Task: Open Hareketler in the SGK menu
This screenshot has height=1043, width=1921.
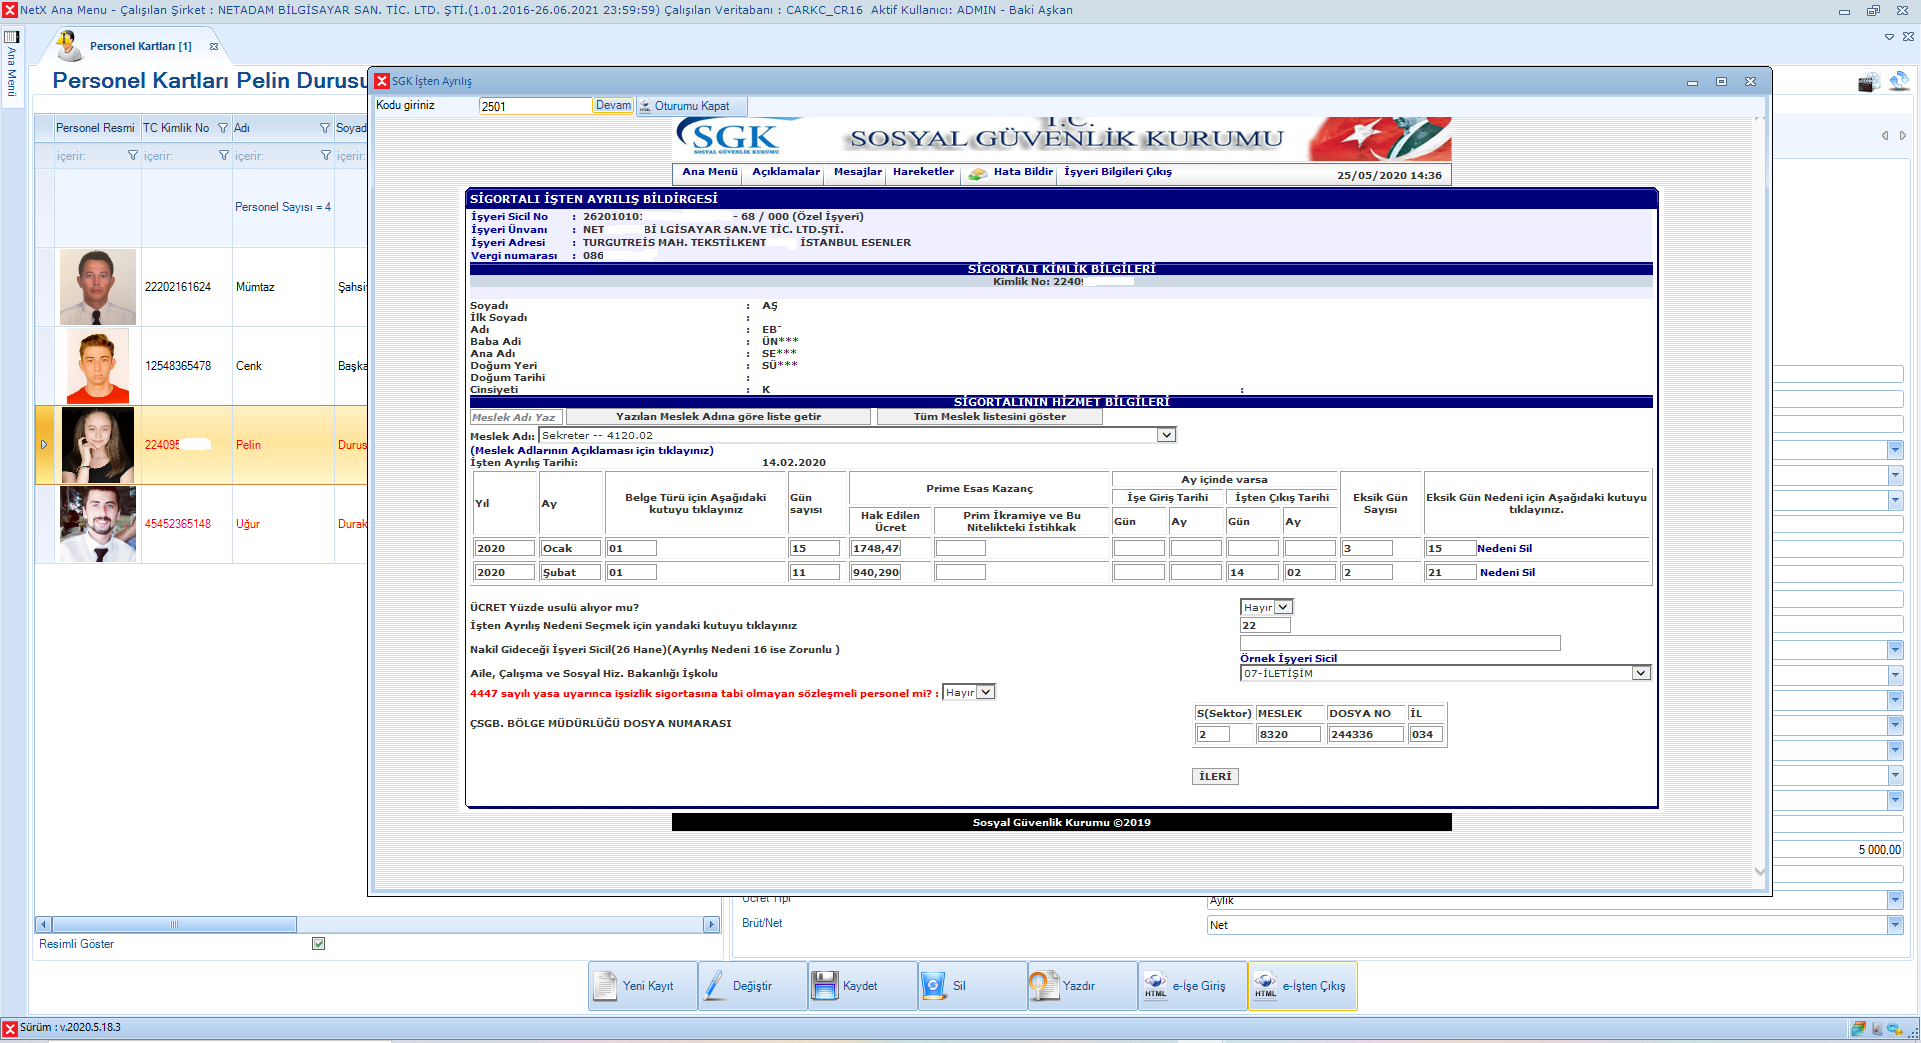Action: (x=923, y=172)
